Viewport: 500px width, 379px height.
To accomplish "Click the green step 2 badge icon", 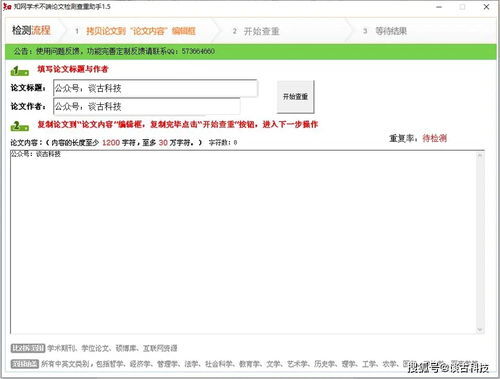I will coord(20,126).
